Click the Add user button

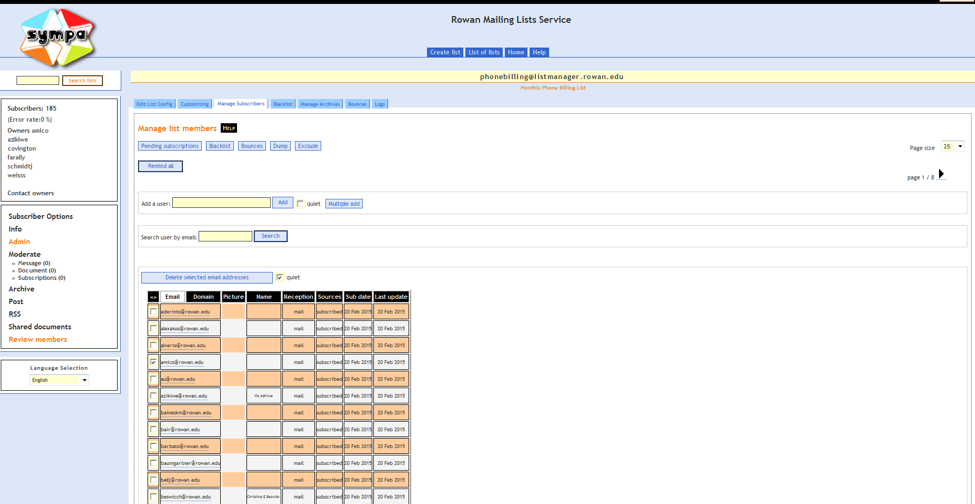(283, 203)
